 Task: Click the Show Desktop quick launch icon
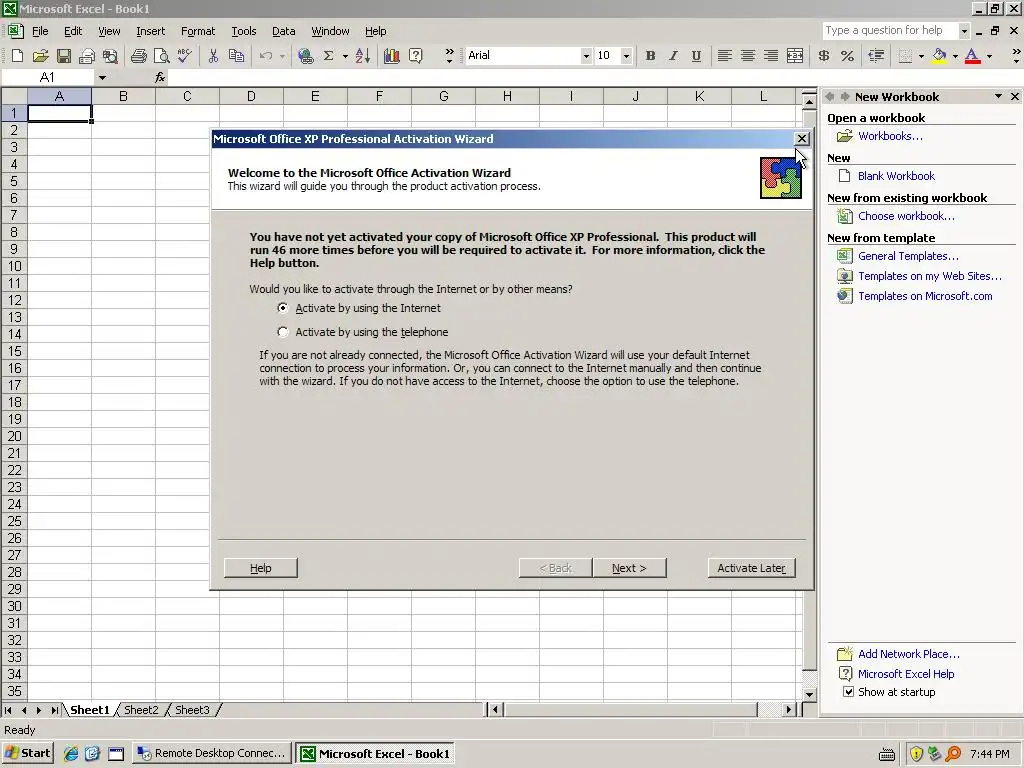(116, 753)
